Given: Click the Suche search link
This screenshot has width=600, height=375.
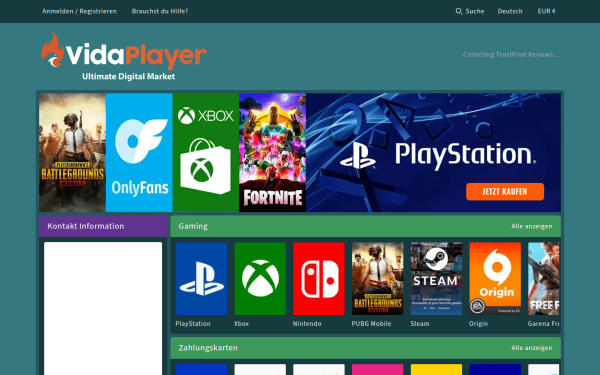Looking at the screenshot, I should [x=475, y=11].
